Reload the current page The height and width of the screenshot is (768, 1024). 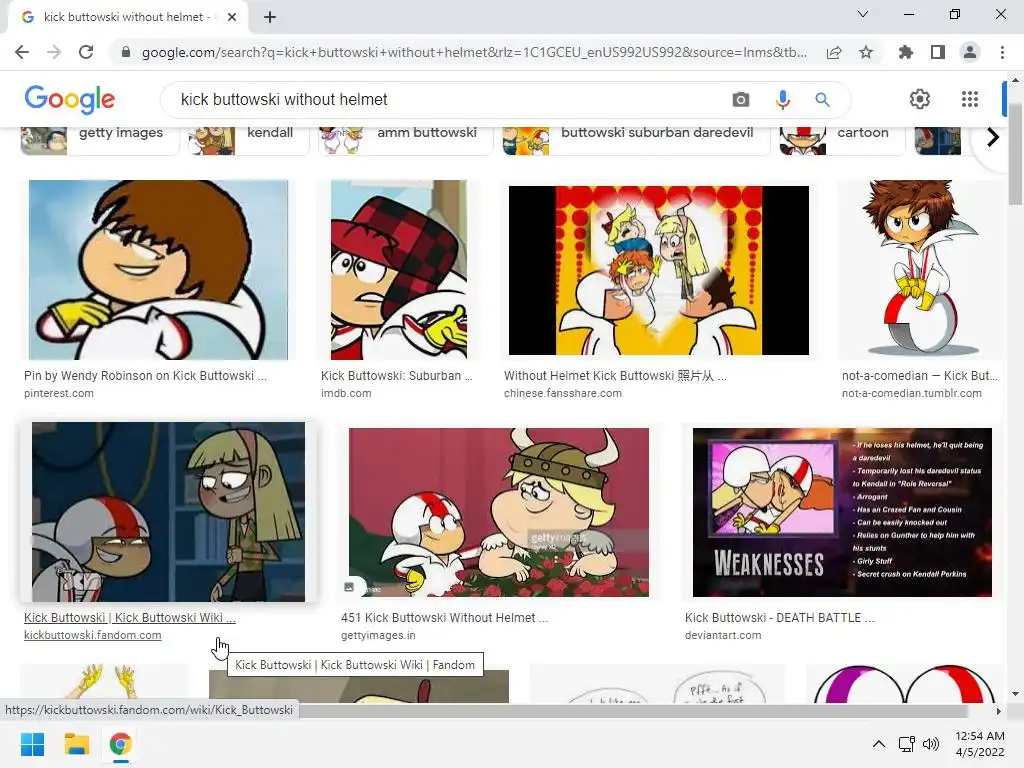(86, 52)
